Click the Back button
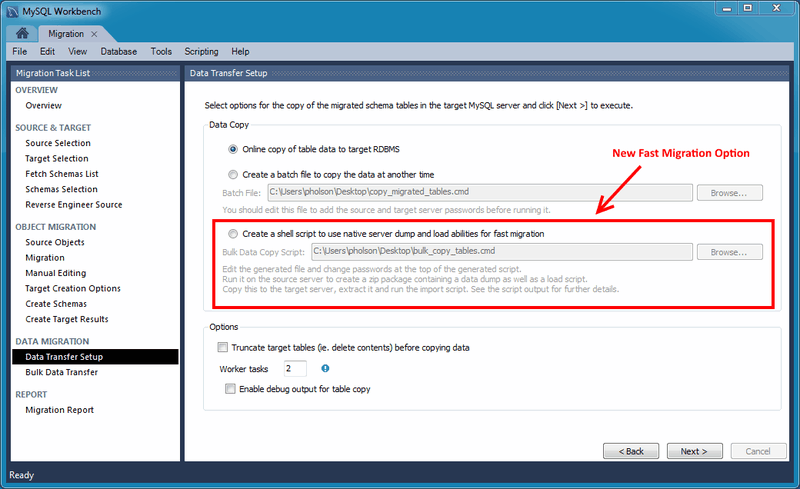The width and height of the screenshot is (800, 489). (631, 451)
